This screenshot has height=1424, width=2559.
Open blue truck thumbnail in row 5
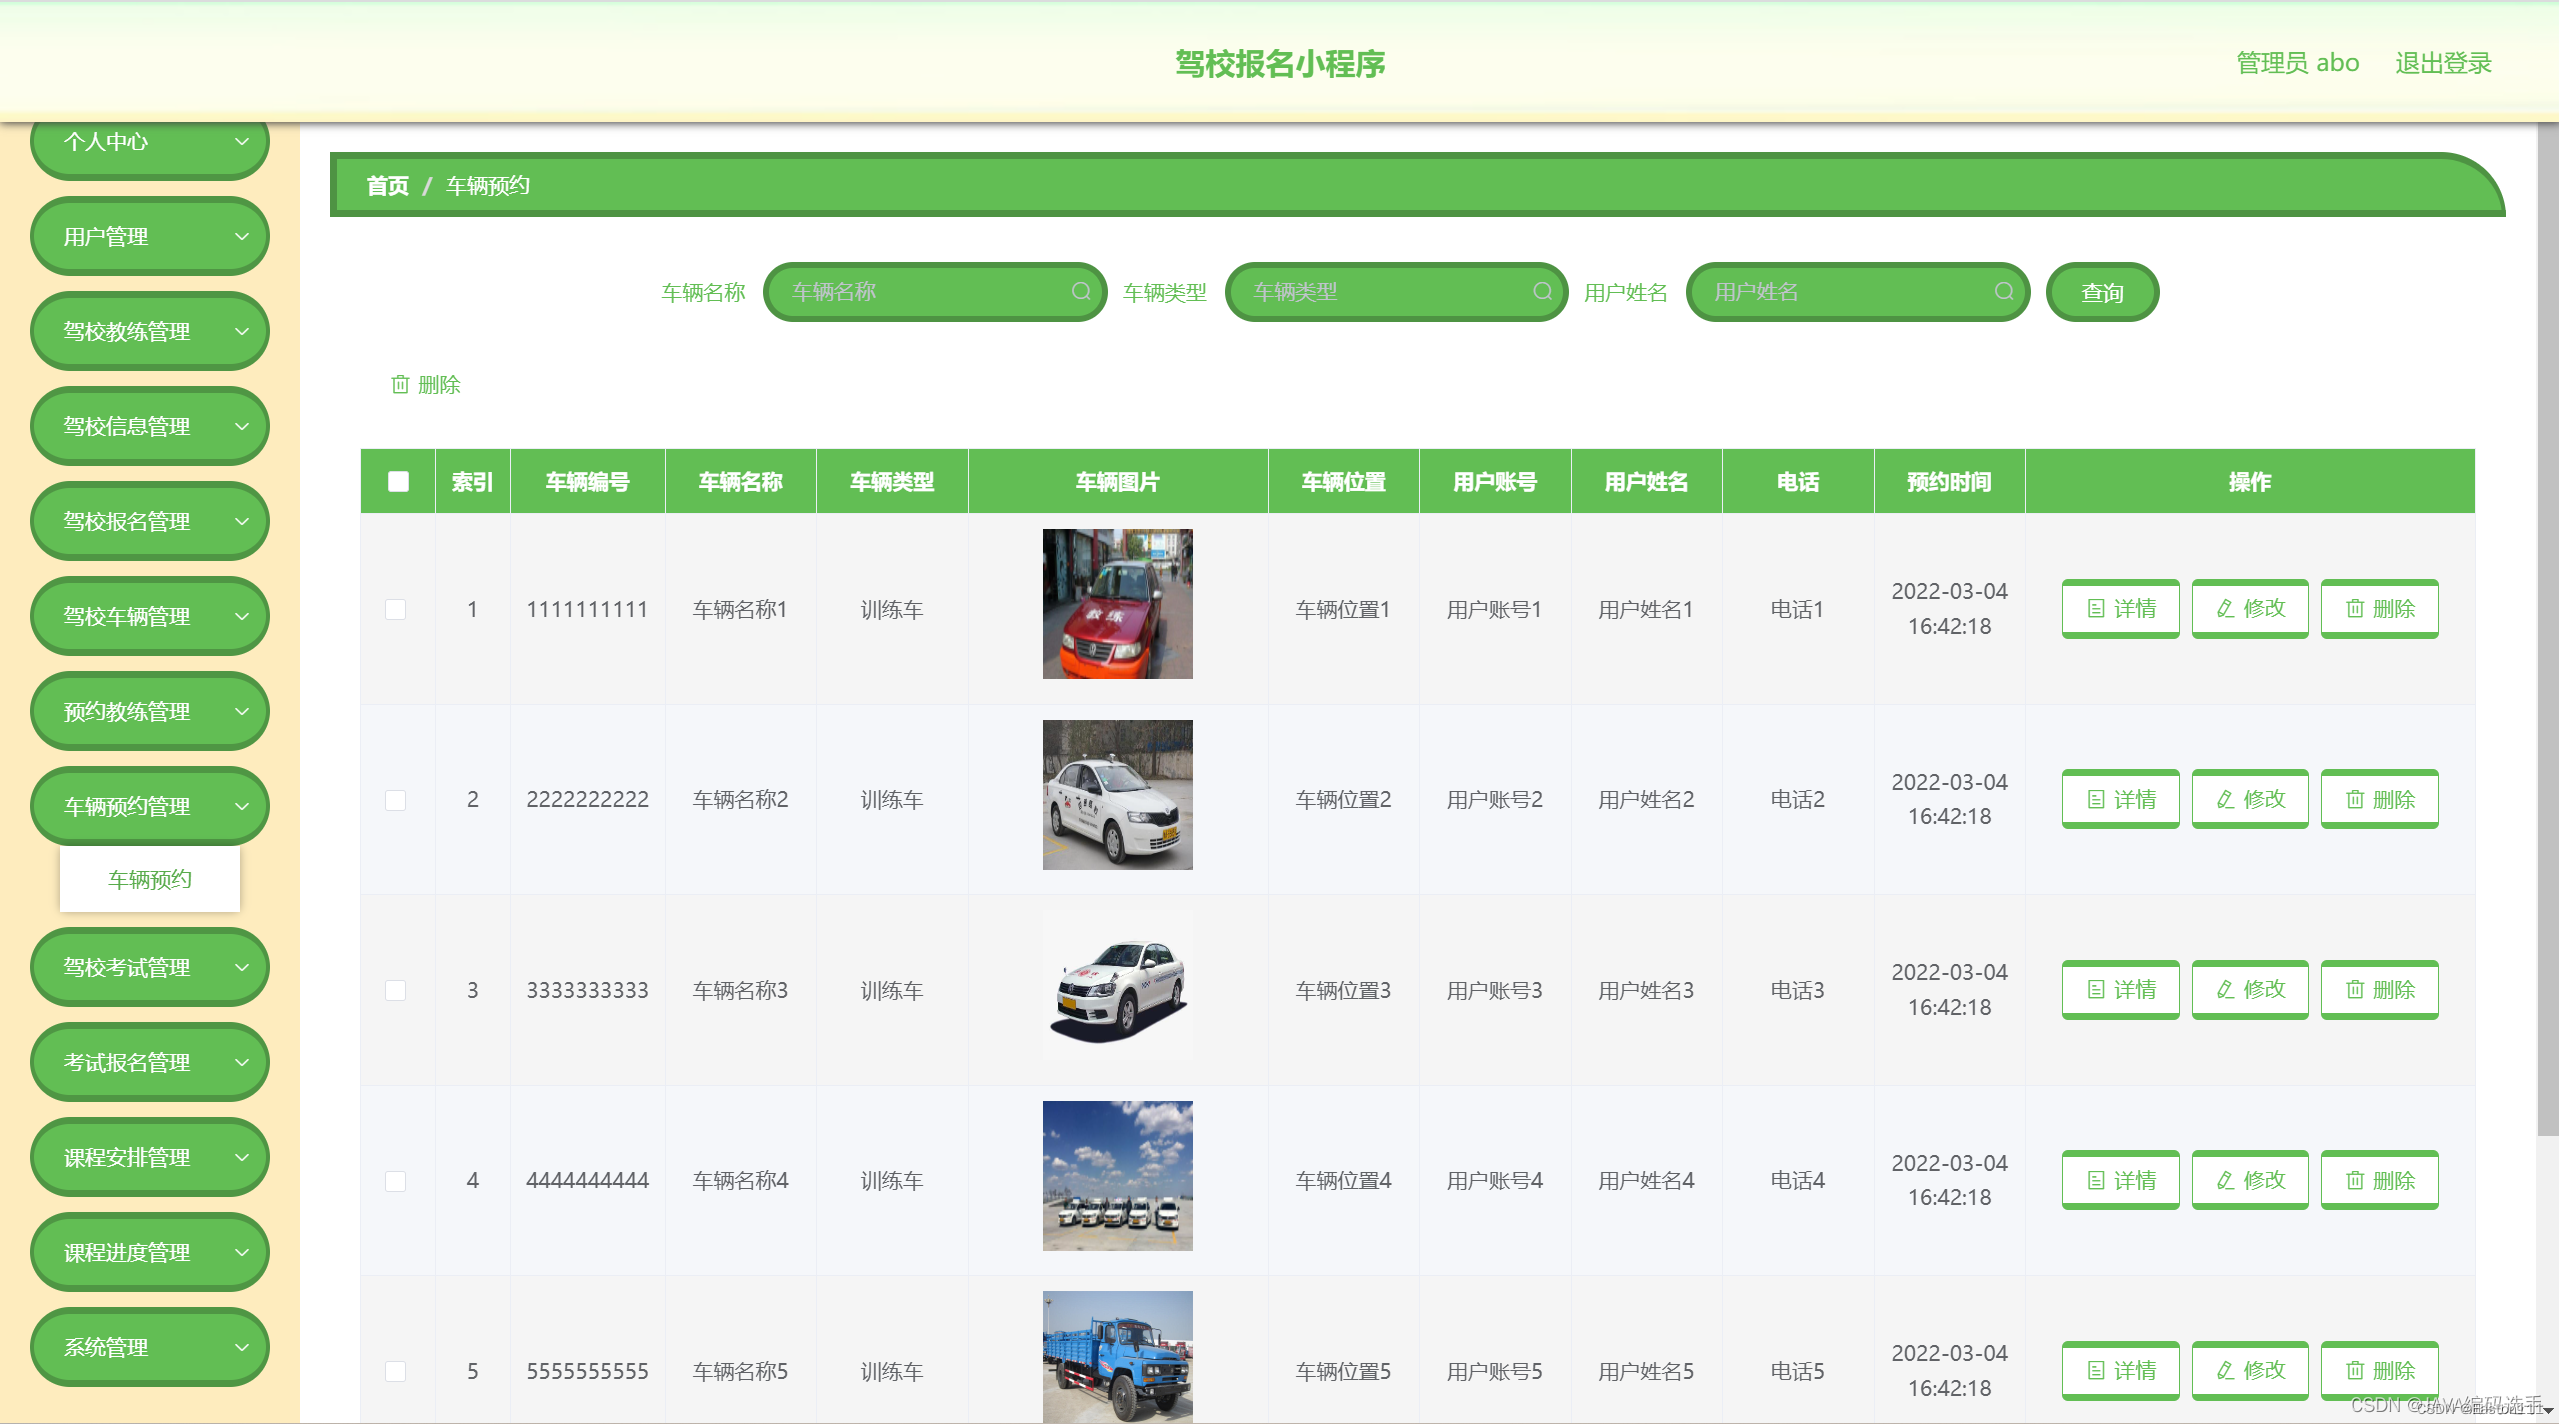[1118, 1357]
